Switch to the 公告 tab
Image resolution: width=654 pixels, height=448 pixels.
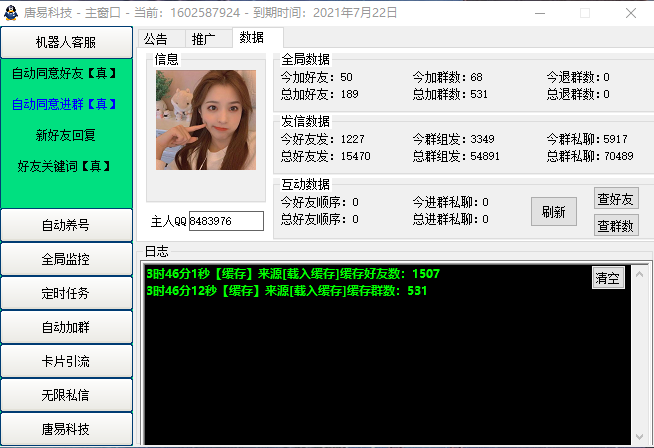click(x=161, y=39)
